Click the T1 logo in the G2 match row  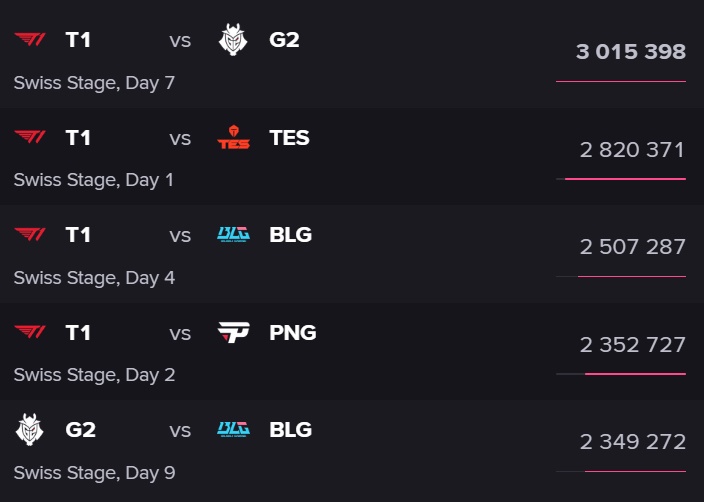coord(30,40)
